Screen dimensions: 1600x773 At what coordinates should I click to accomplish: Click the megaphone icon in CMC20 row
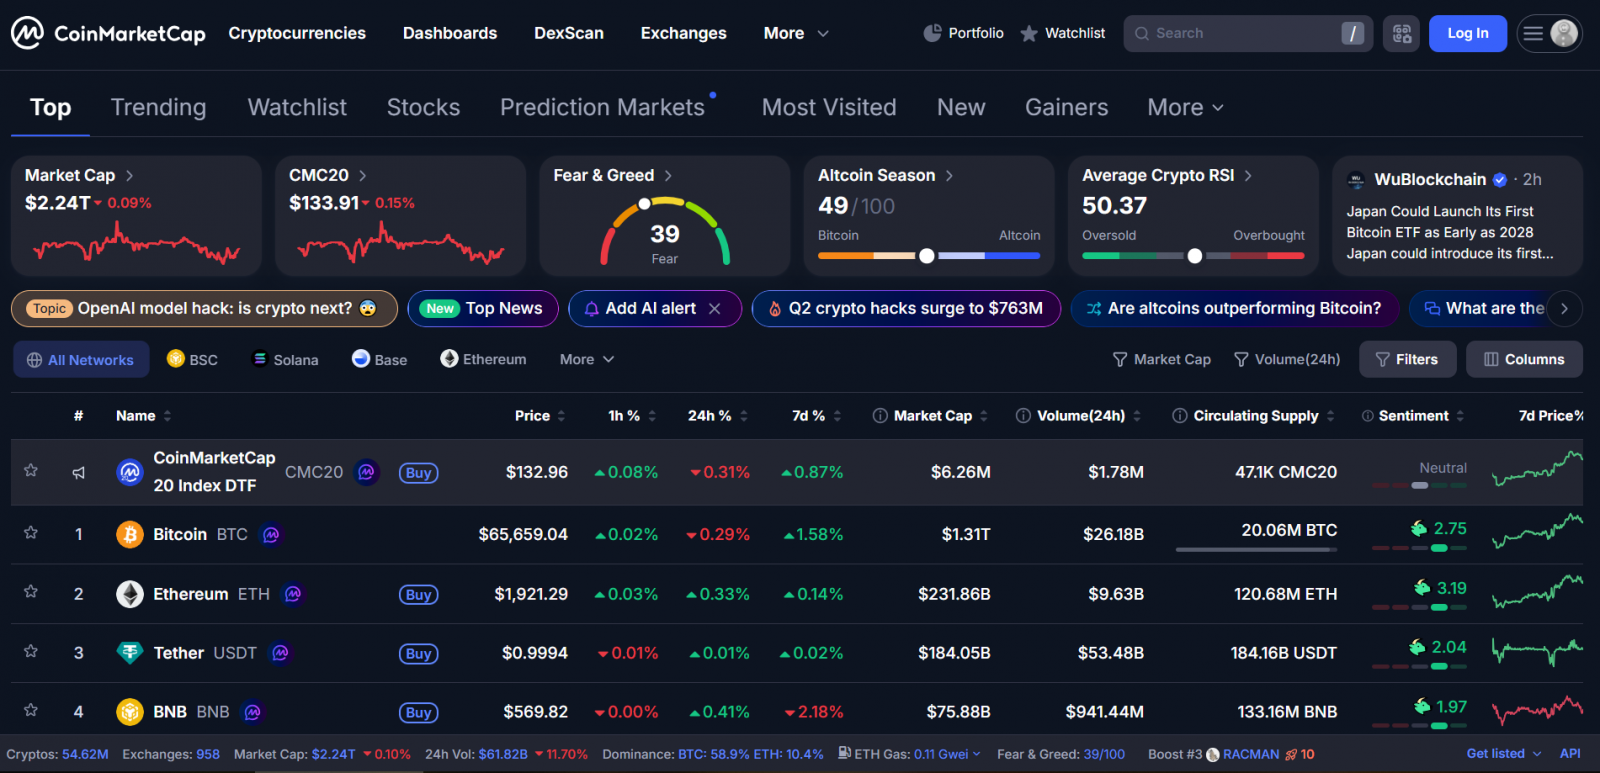click(79, 472)
